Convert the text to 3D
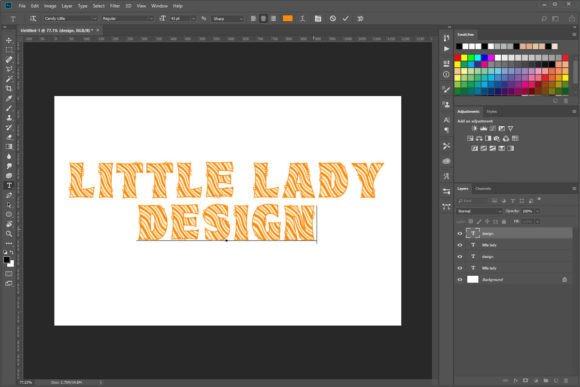Screen dimensions: 580x387 pyautogui.click(x=360, y=18)
